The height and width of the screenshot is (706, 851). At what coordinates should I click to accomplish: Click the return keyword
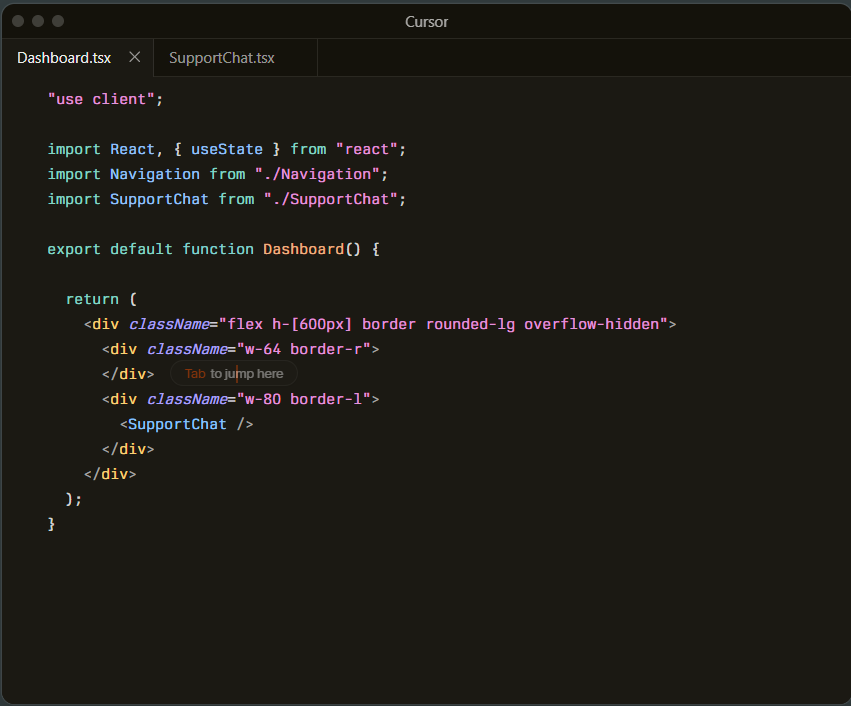[x=92, y=299]
